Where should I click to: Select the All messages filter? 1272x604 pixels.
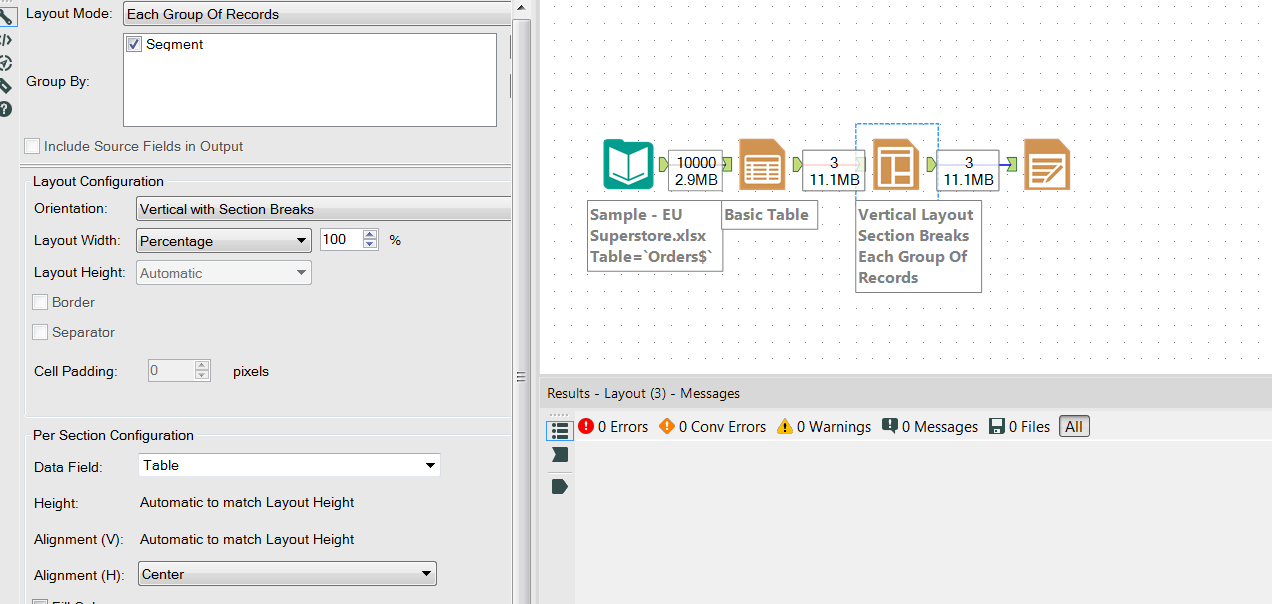(x=1073, y=425)
